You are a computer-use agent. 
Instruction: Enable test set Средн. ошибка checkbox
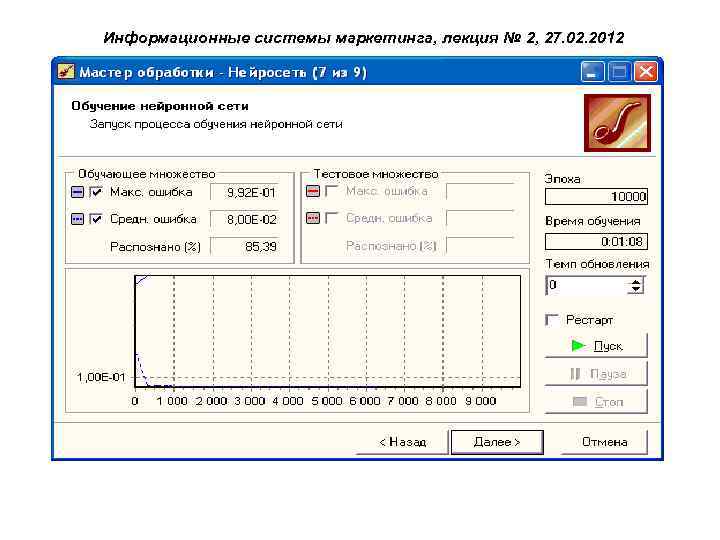coord(331,218)
